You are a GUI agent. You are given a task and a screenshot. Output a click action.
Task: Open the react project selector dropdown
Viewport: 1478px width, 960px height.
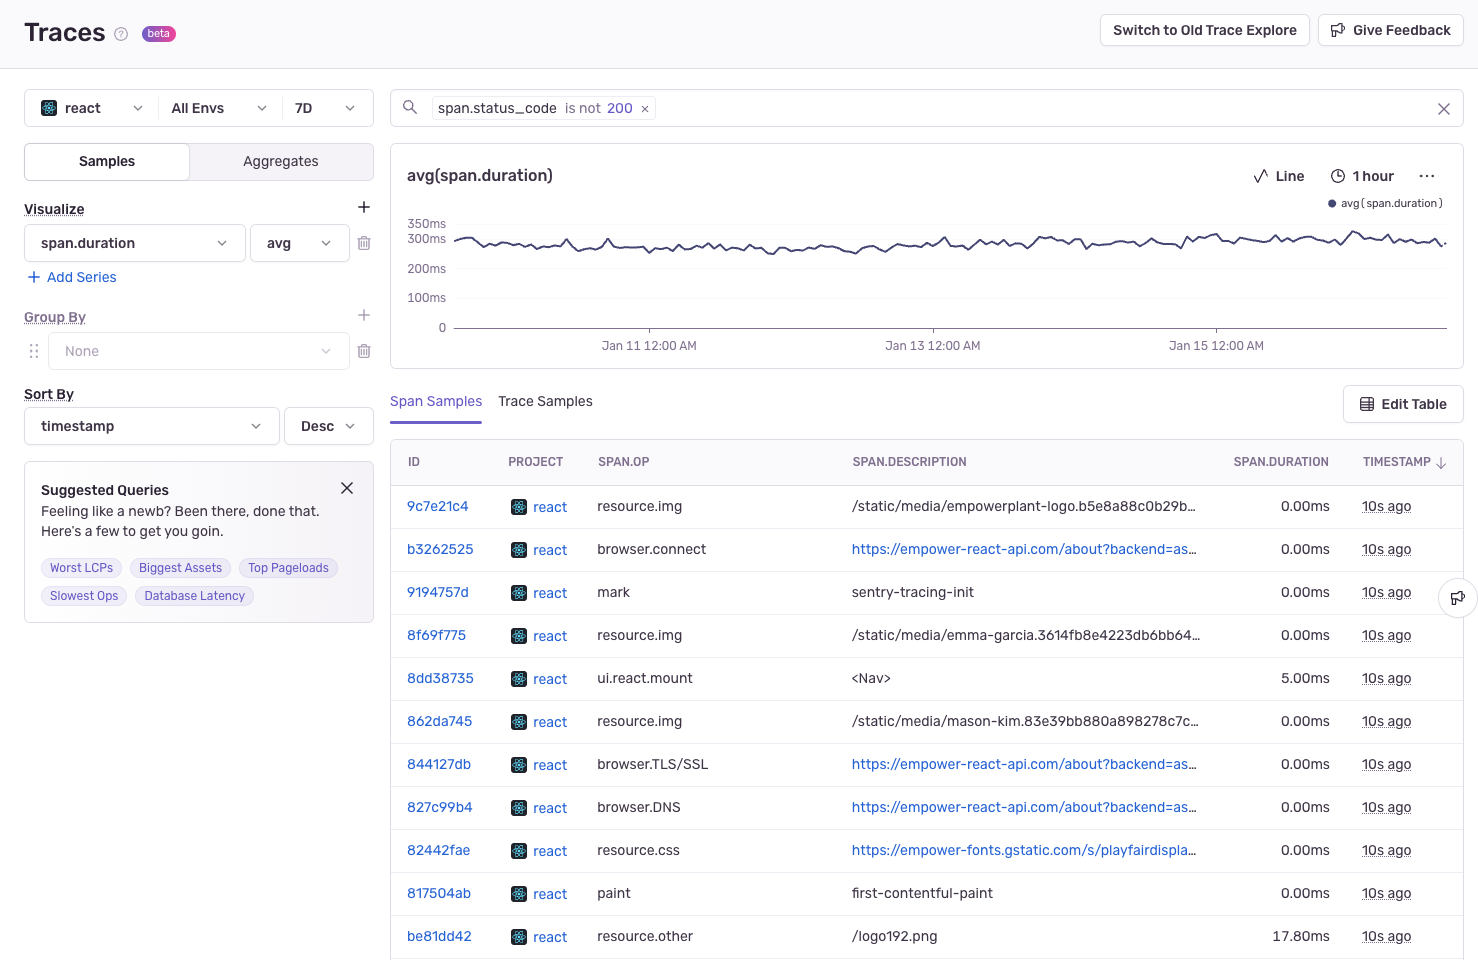coord(92,108)
